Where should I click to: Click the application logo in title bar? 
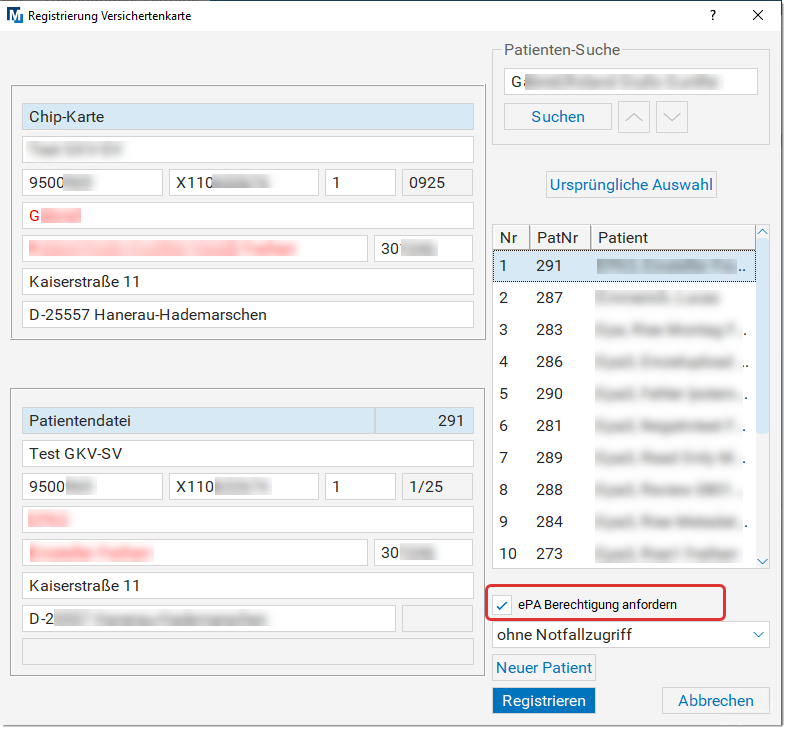14,16
